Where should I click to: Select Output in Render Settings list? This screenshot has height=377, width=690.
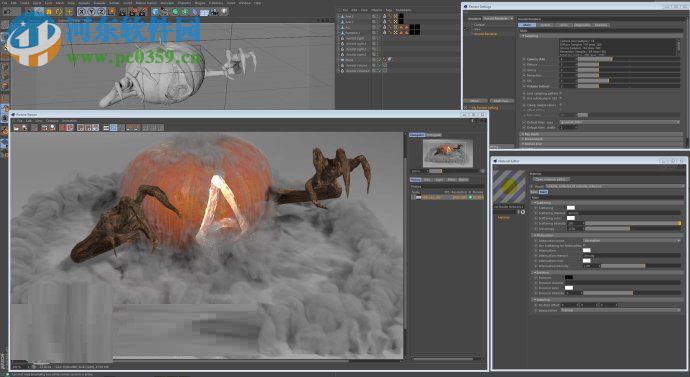pyautogui.click(x=479, y=25)
